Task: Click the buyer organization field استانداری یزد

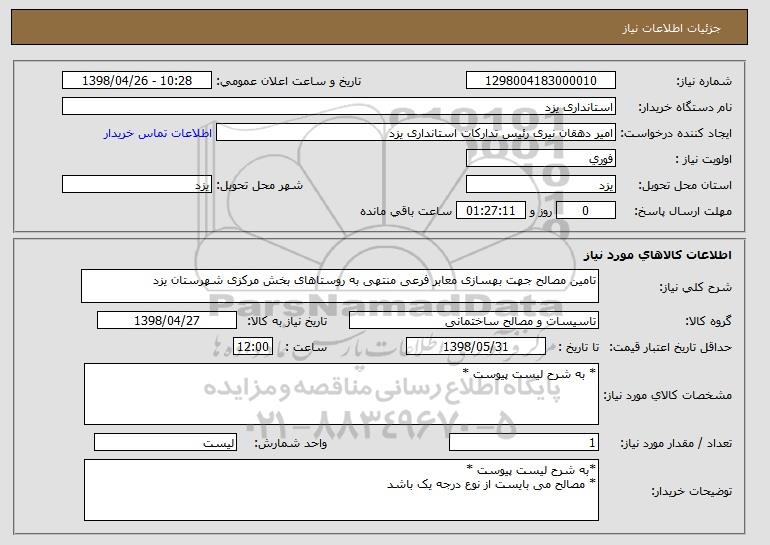Action: click(339, 107)
